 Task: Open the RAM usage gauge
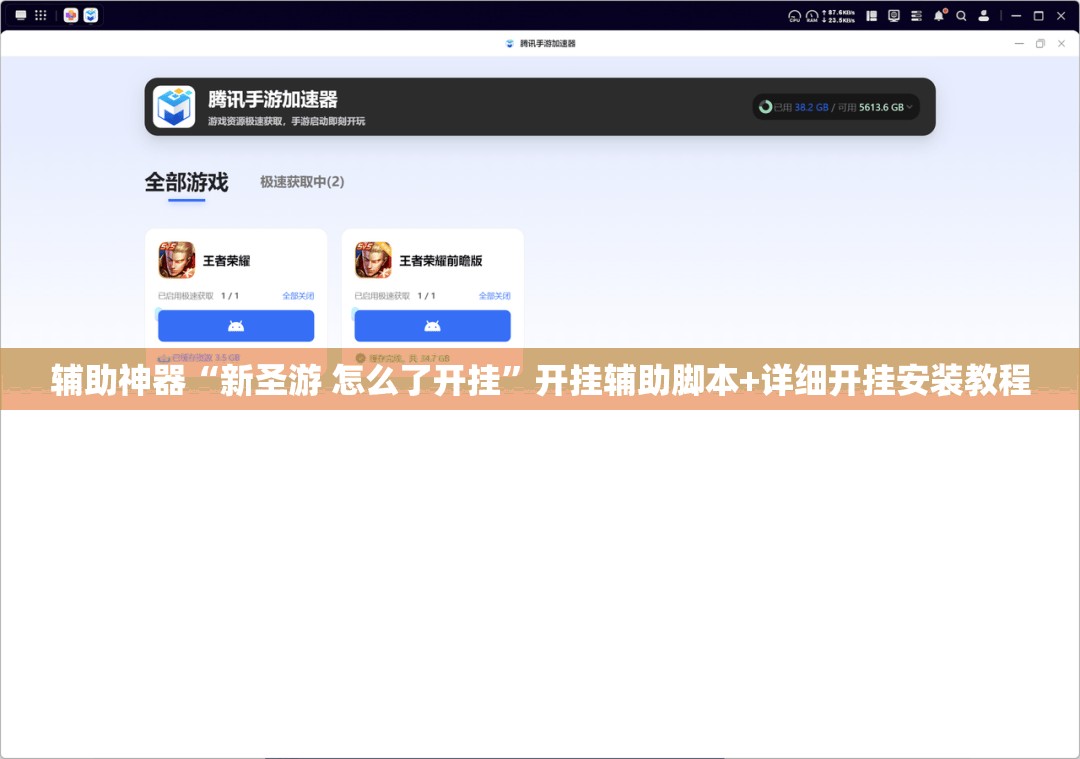(x=812, y=16)
